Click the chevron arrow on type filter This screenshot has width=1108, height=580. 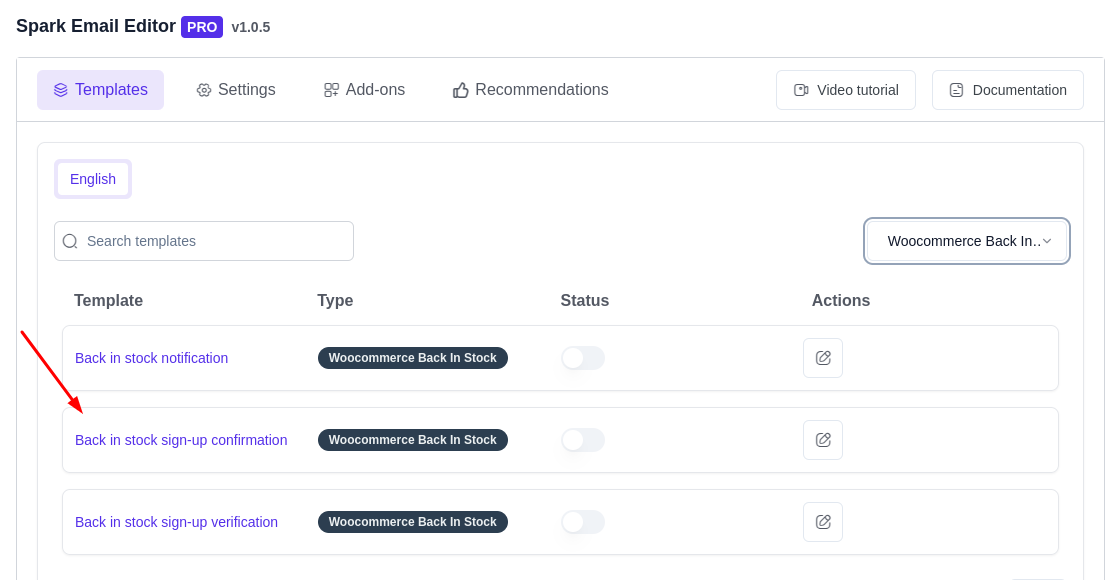pos(1047,241)
